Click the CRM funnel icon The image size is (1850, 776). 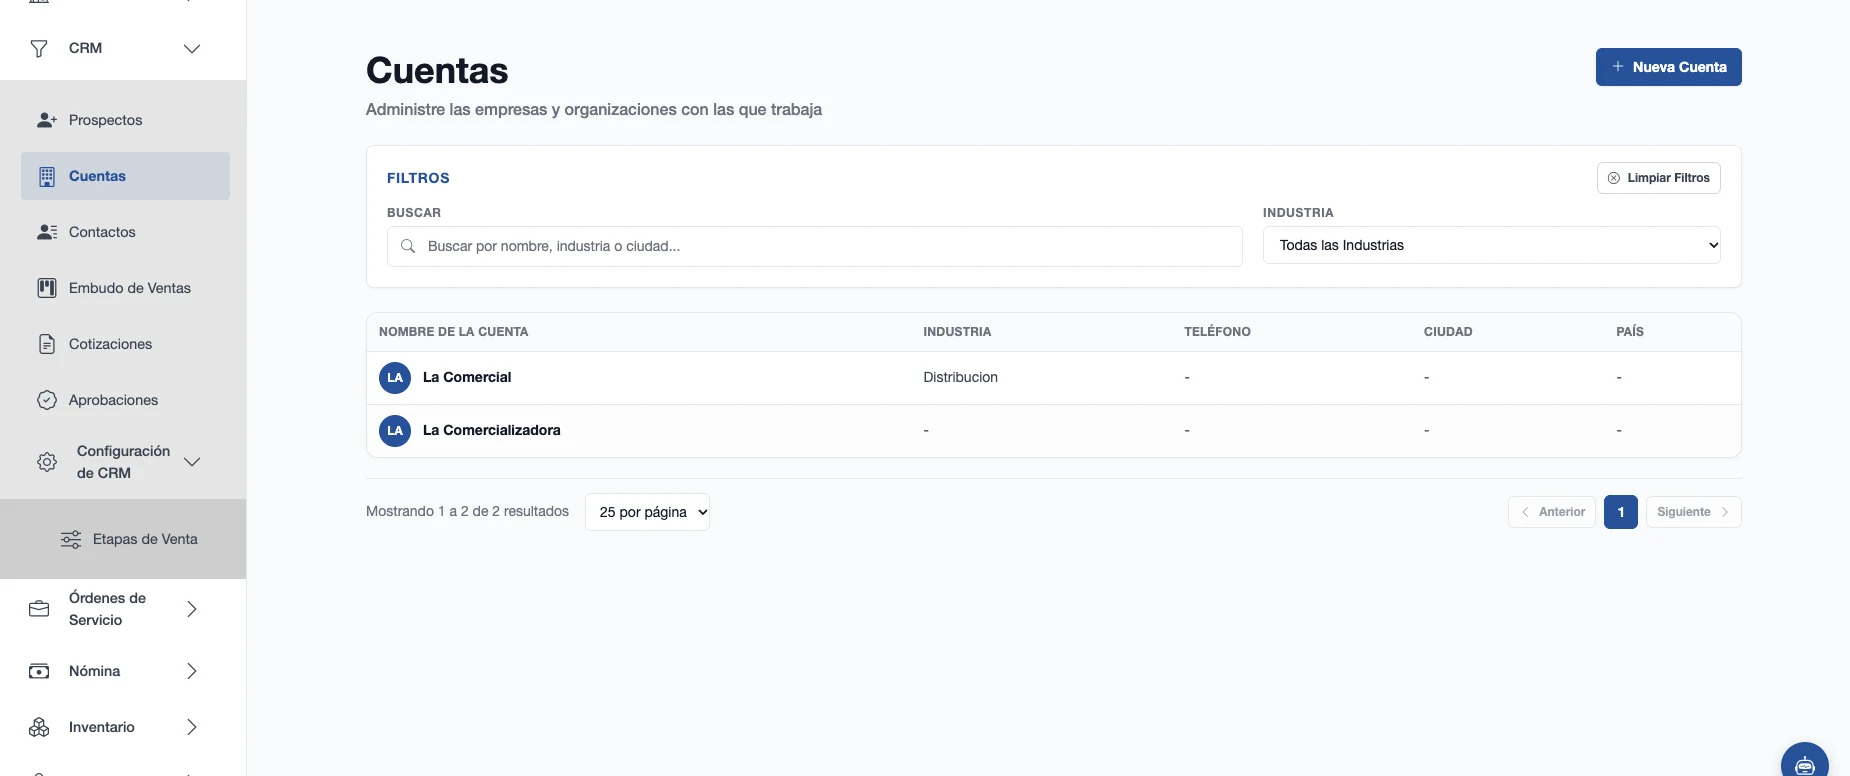click(39, 48)
